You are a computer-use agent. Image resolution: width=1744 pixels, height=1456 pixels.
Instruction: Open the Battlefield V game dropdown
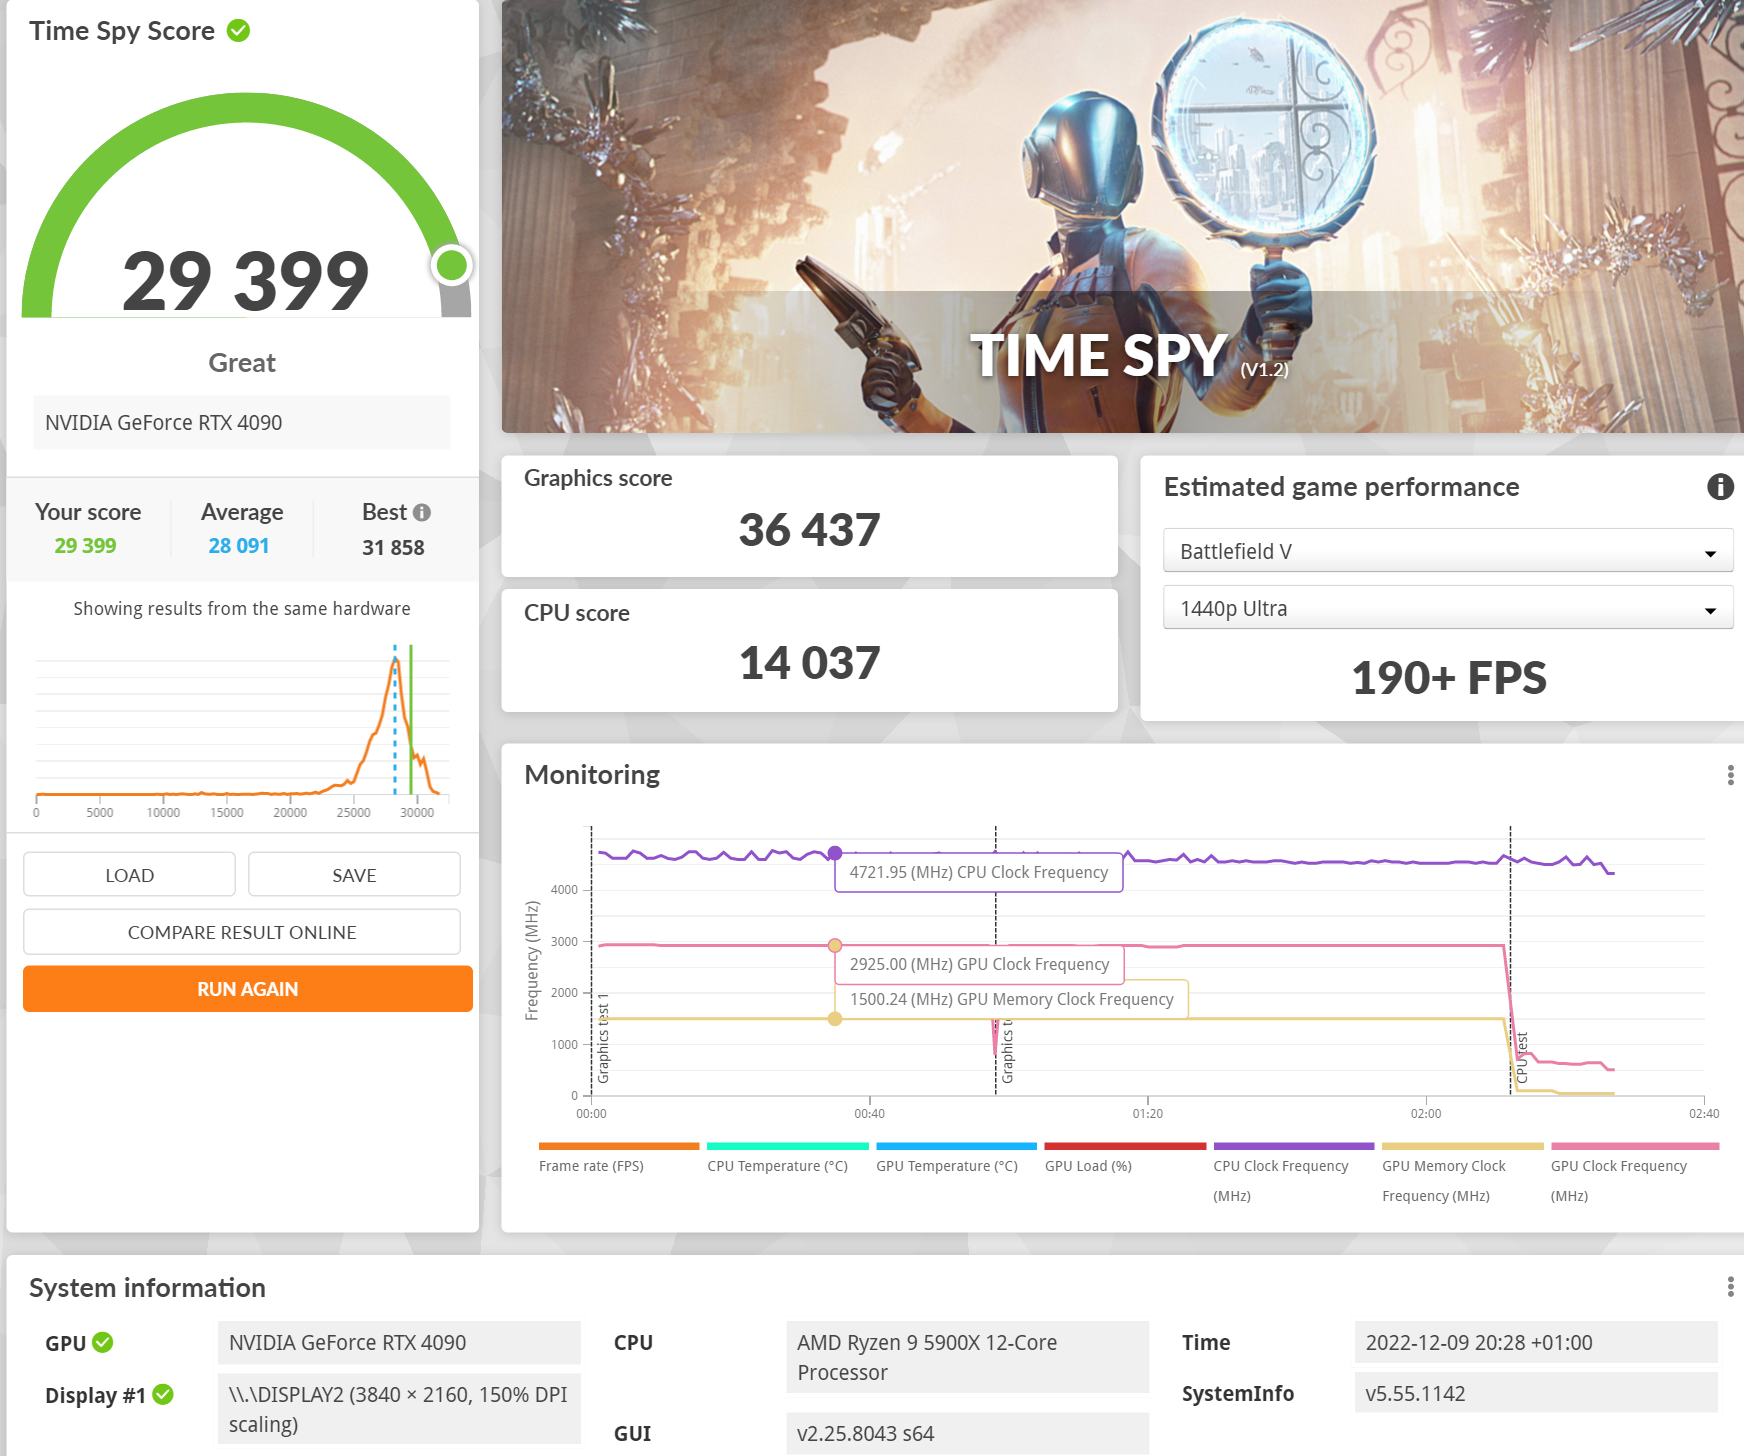(1447, 551)
